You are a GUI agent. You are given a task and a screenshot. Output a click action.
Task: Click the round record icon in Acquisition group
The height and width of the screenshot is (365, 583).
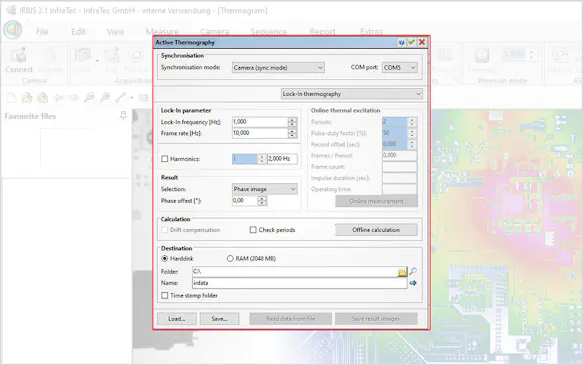coord(136,55)
